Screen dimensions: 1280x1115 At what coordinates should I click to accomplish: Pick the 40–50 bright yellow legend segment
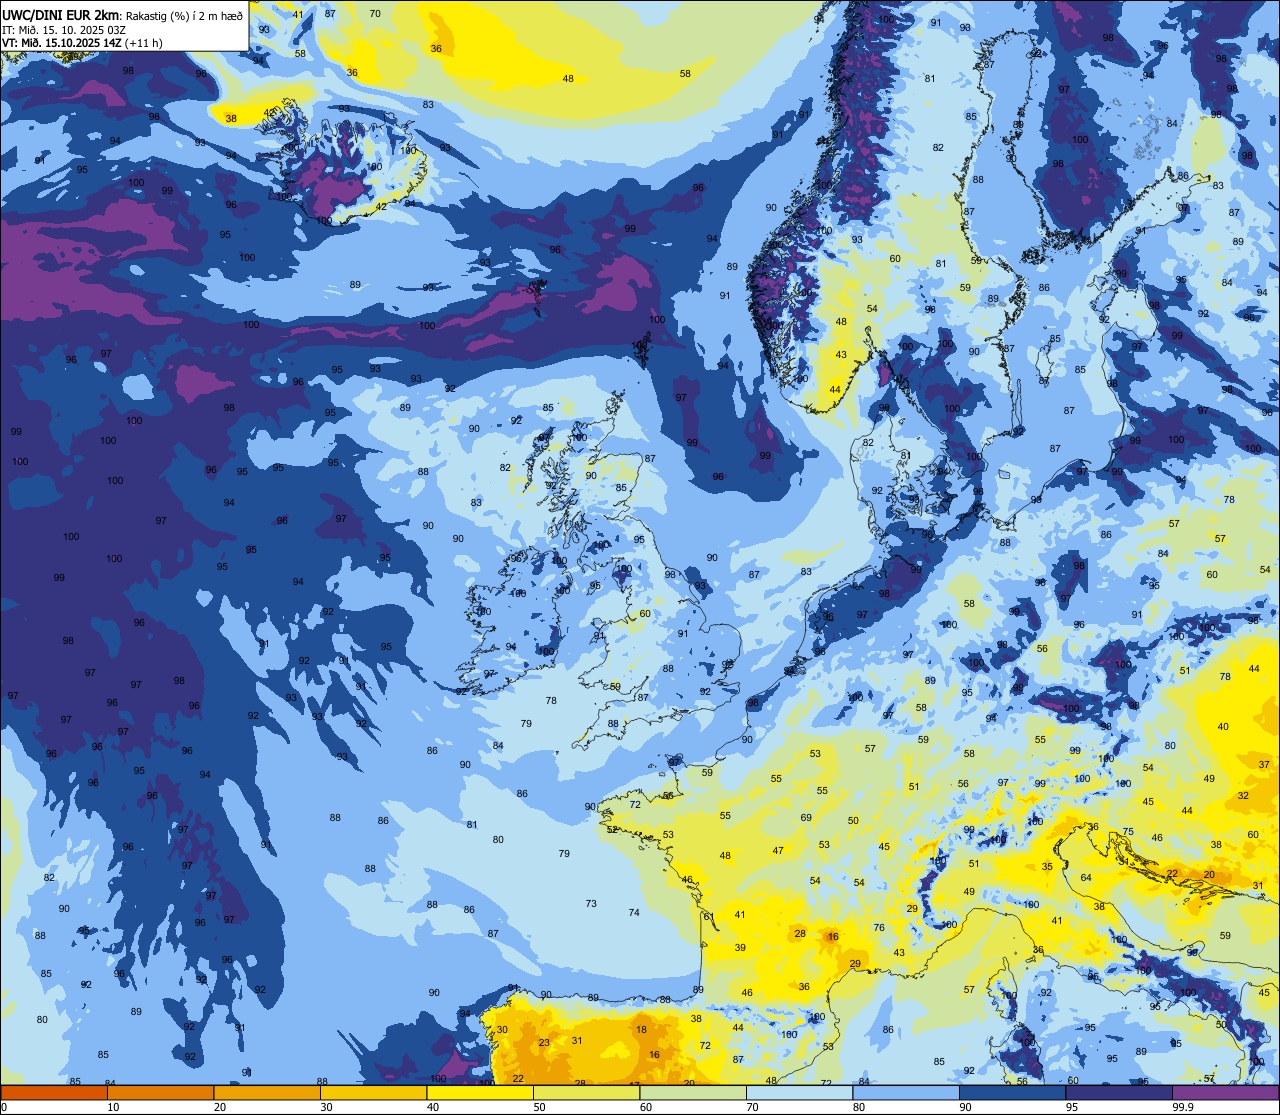tap(480, 1092)
